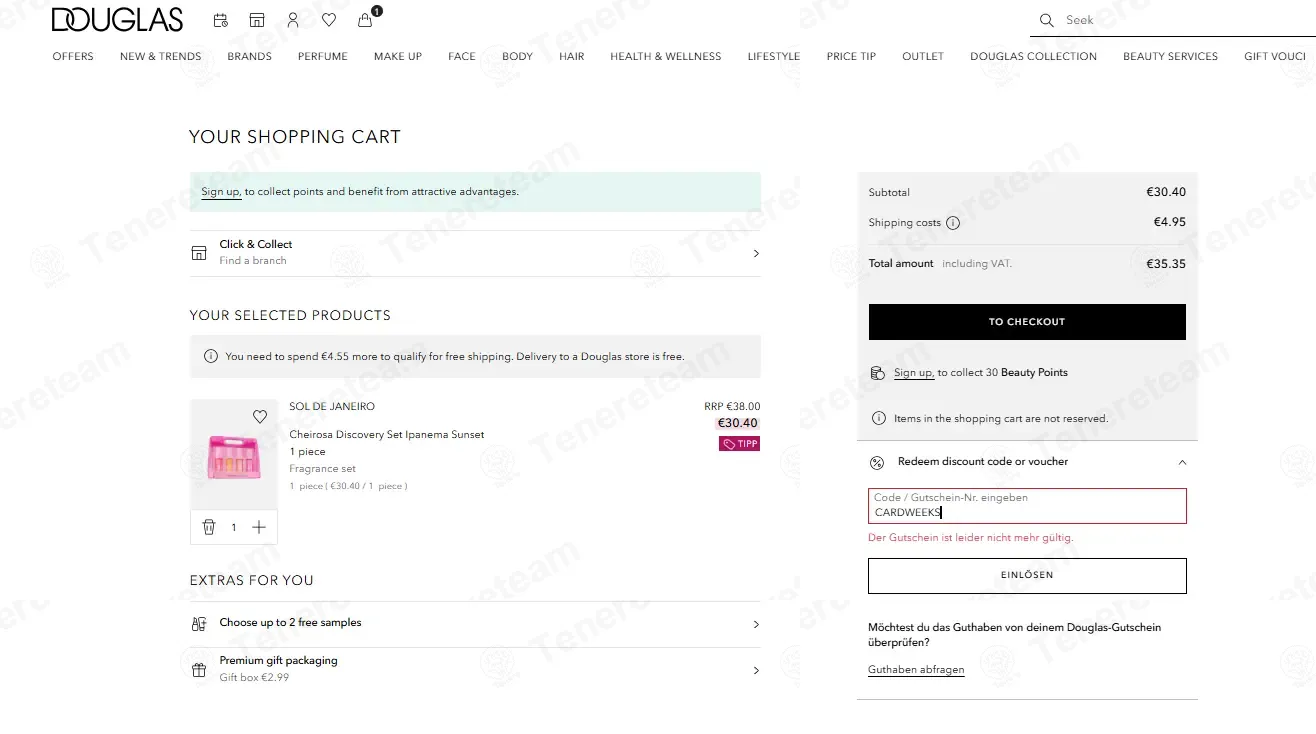Increase quantity with the plus icon
Image resolution: width=1316 pixels, height=734 pixels.
coord(259,527)
